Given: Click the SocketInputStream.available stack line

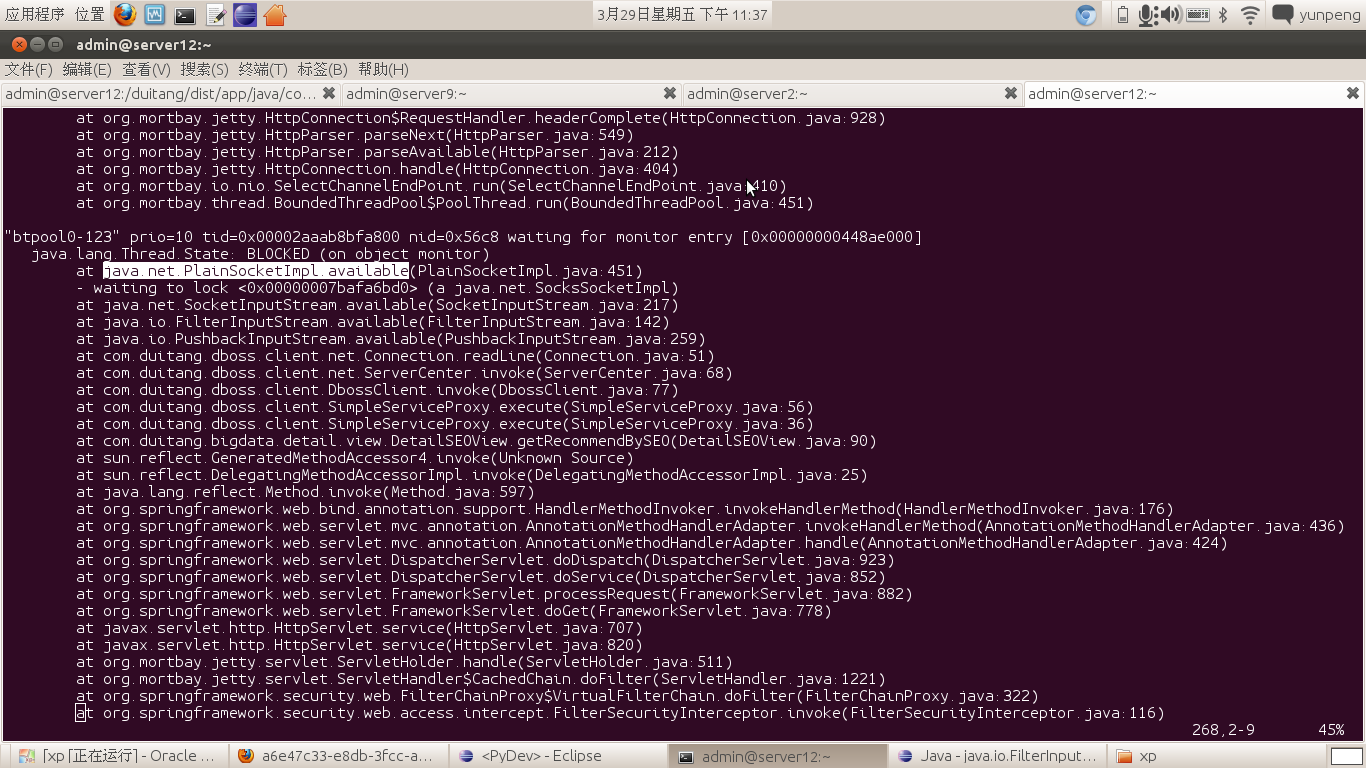Looking at the screenshot, I should pos(377,305).
